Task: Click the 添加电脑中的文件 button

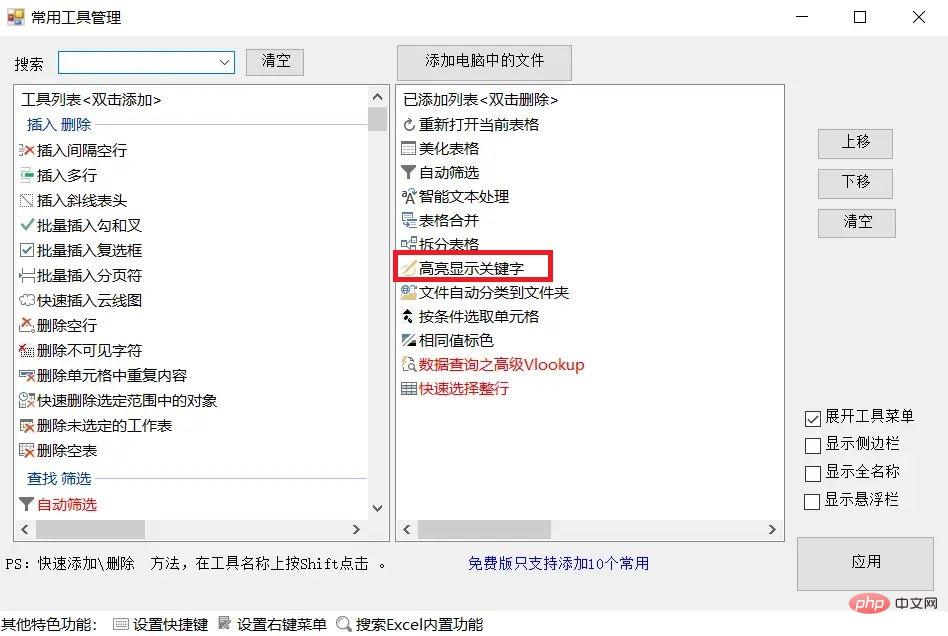Action: (x=484, y=62)
